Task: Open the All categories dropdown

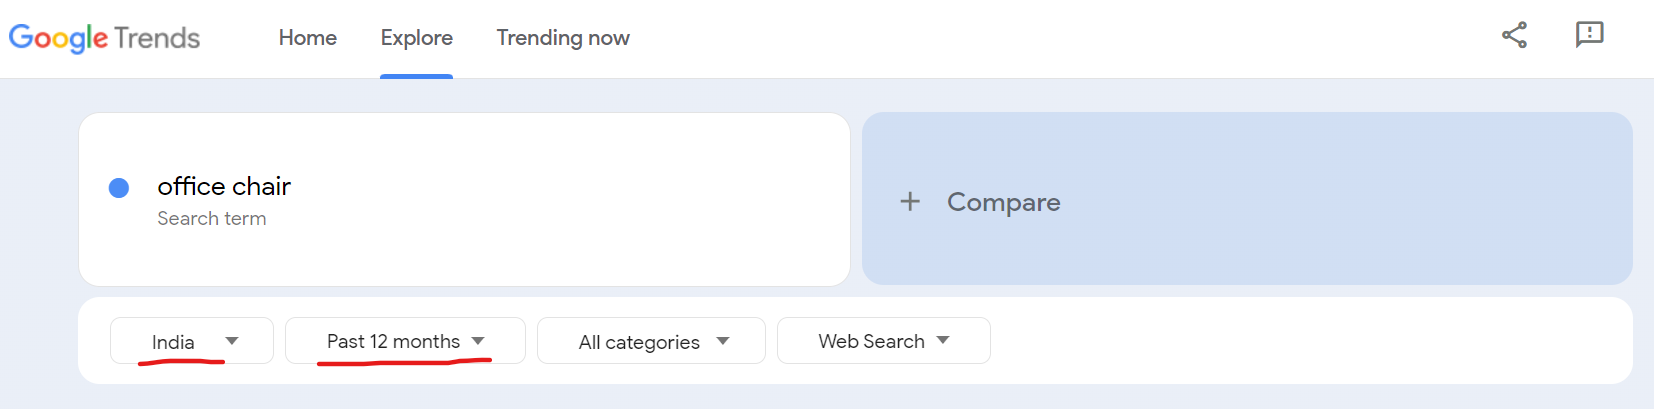Action: (639, 342)
